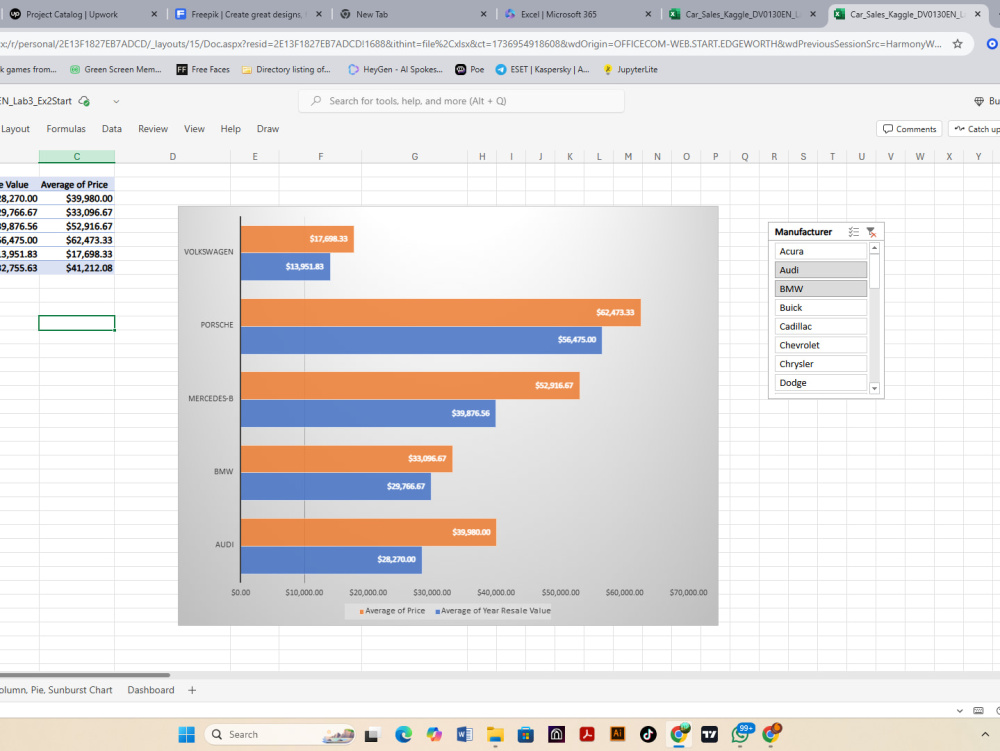
Task: Open Microsoft Store from the taskbar
Action: (526, 734)
